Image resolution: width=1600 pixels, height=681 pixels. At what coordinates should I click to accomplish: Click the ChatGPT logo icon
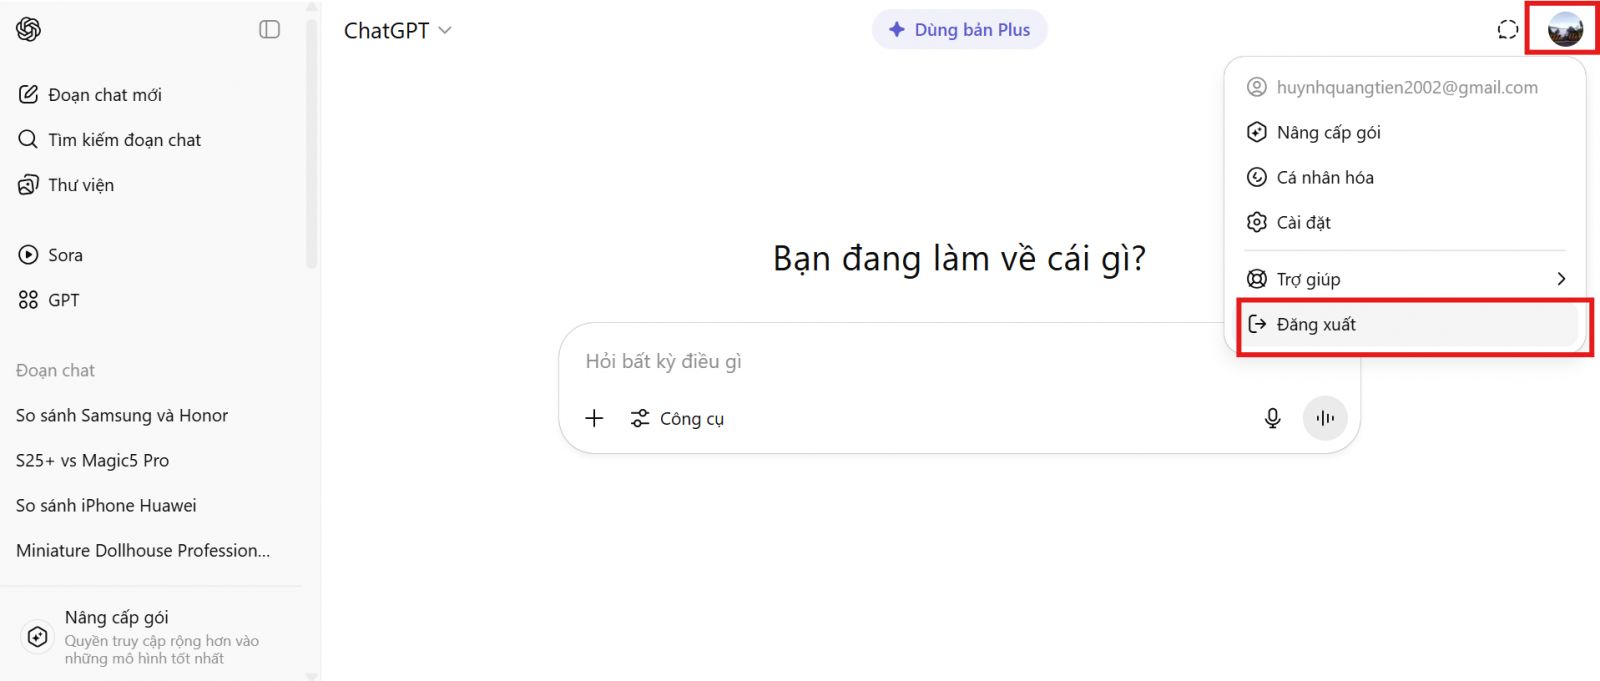[28, 30]
